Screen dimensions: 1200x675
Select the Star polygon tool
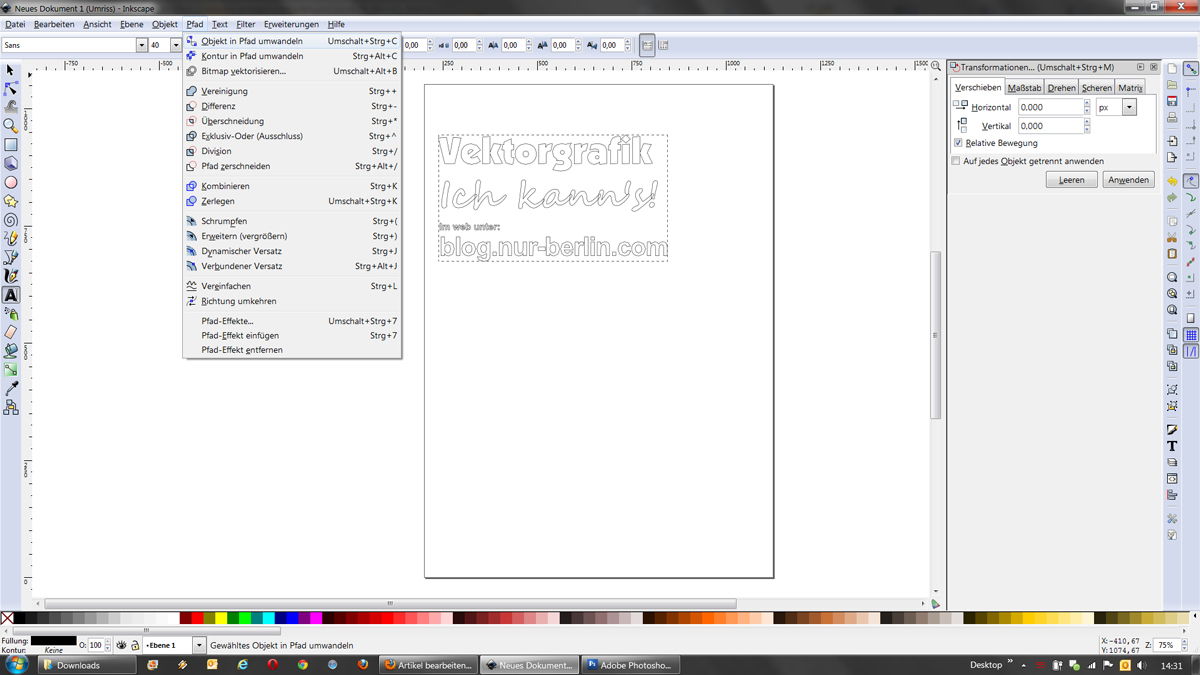[x=11, y=201]
